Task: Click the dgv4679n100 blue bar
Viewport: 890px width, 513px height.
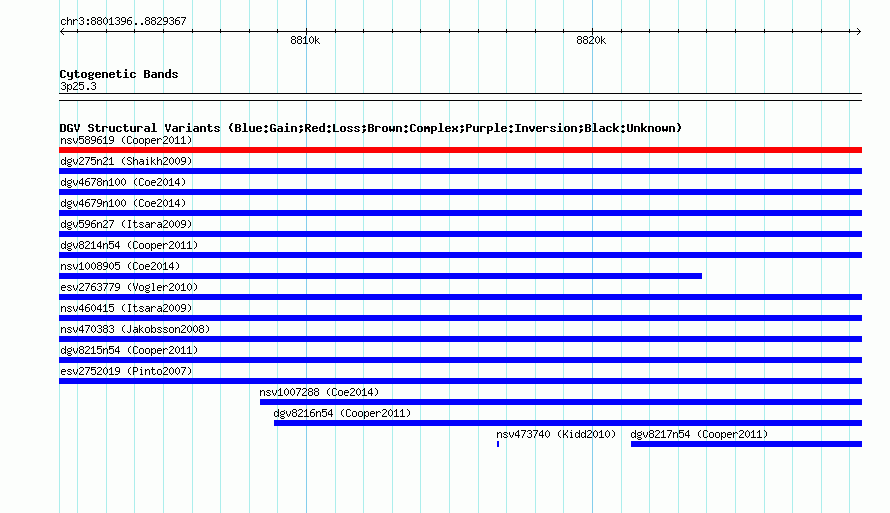Action: 460,213
